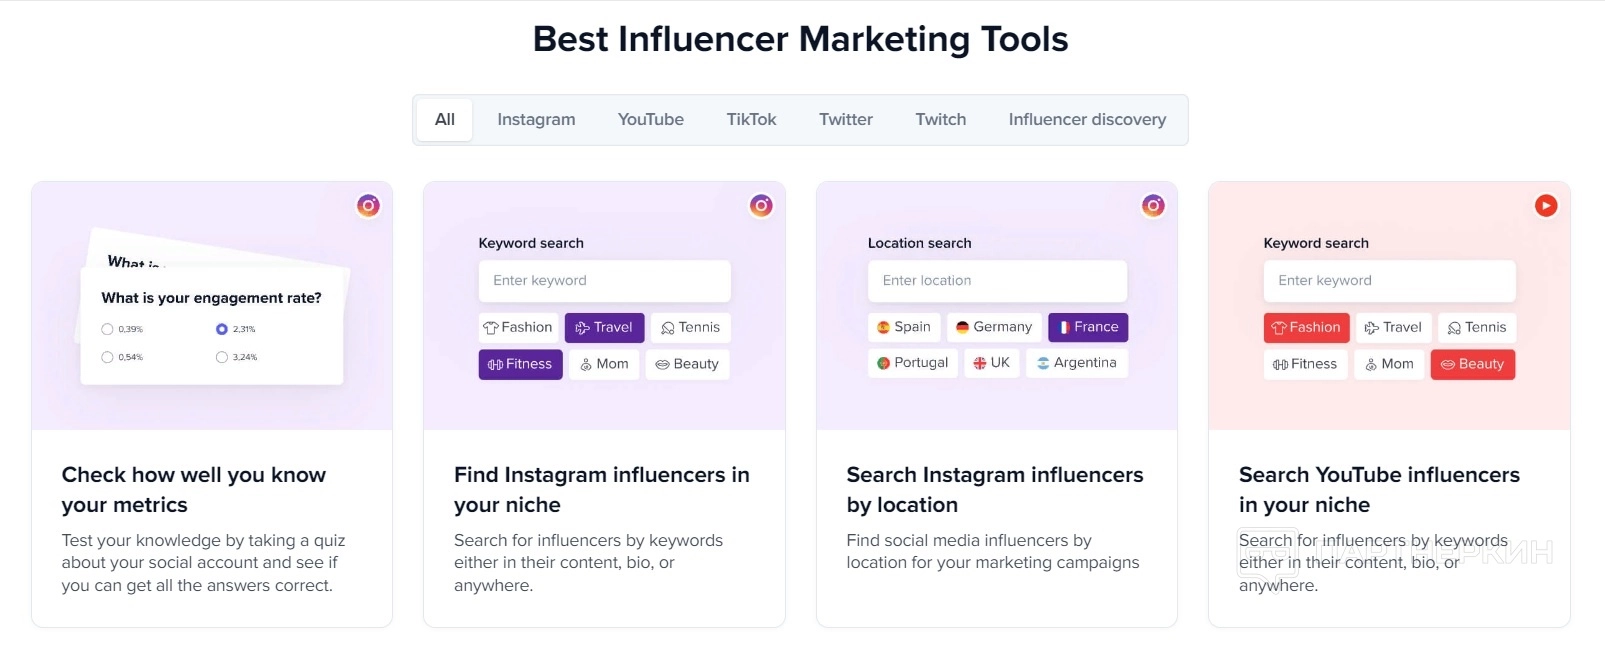
Task: Click the YouTube play badge icon
Action: tap(1546, 206)
